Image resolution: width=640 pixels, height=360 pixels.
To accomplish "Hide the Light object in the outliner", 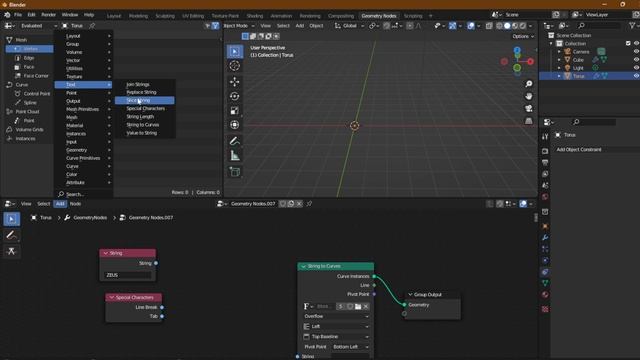I will tap(636, 68).
